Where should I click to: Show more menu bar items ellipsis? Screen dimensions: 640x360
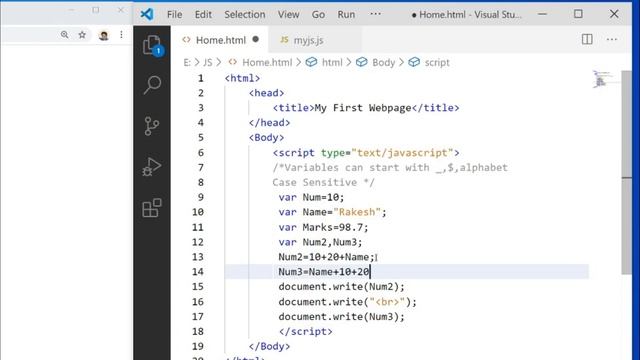[375, 14]
